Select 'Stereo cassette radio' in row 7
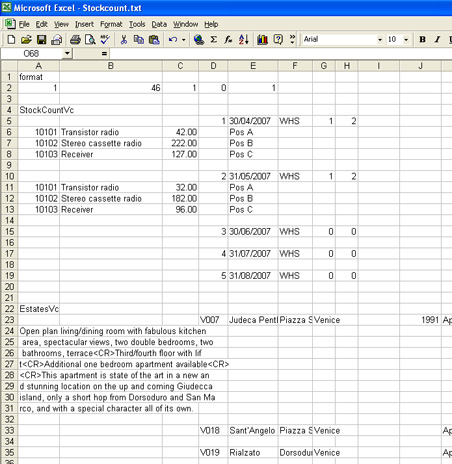This screenshot has height=464, width=452. (x=111, y=143)
